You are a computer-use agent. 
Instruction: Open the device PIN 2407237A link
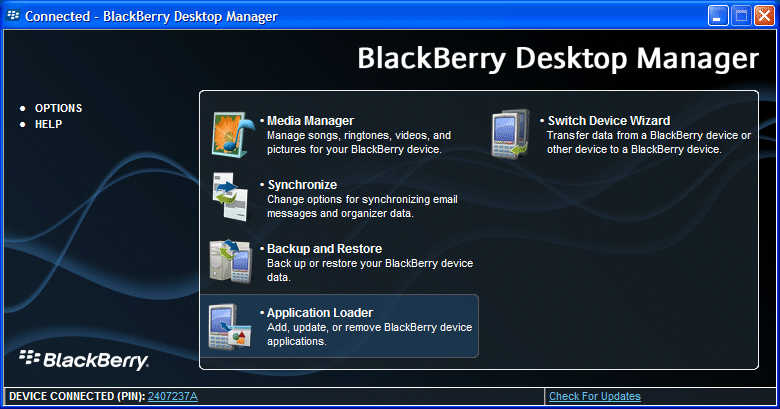(x=173, y=397)
